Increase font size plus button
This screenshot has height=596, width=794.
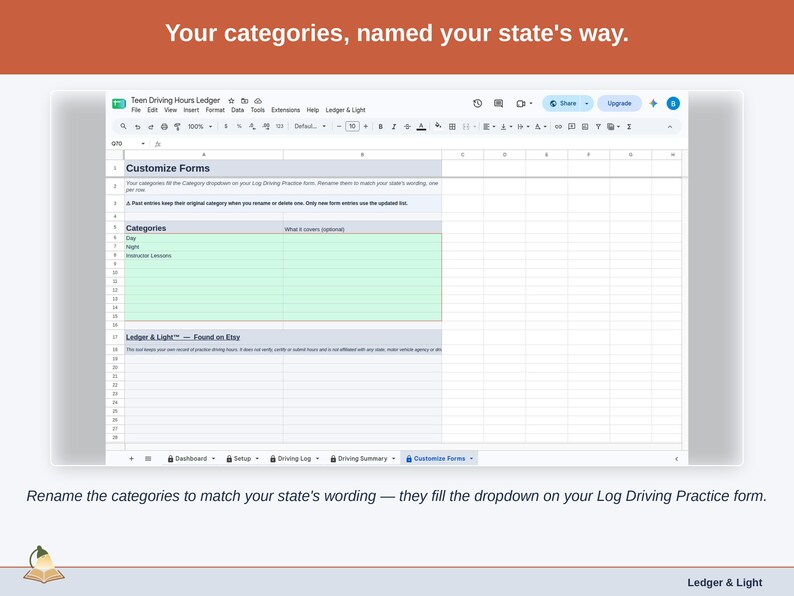pyautogui.click(x=366, y=127)
